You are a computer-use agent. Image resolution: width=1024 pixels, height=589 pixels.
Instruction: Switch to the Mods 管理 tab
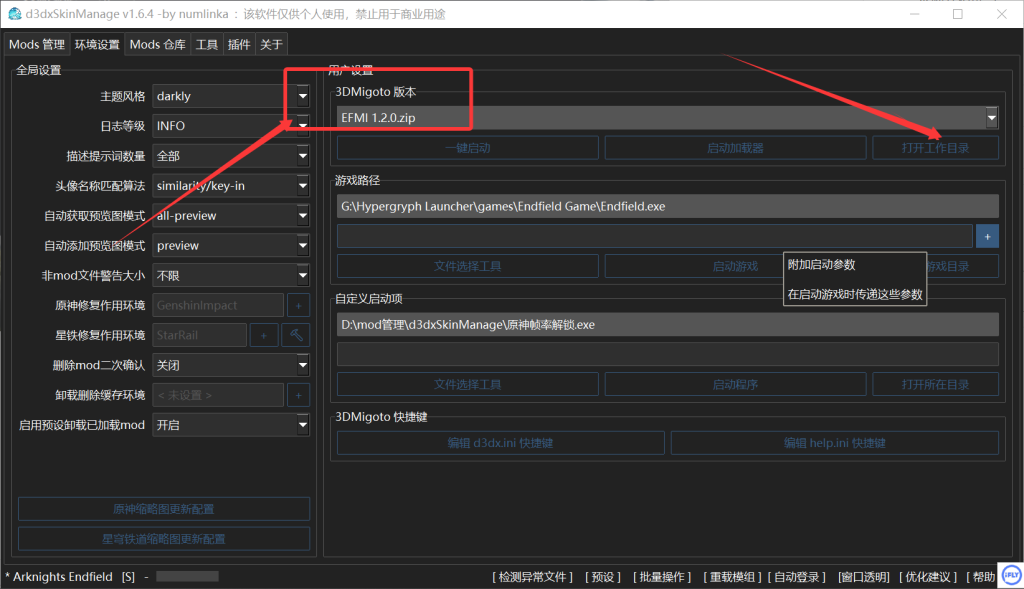[37, 44]
